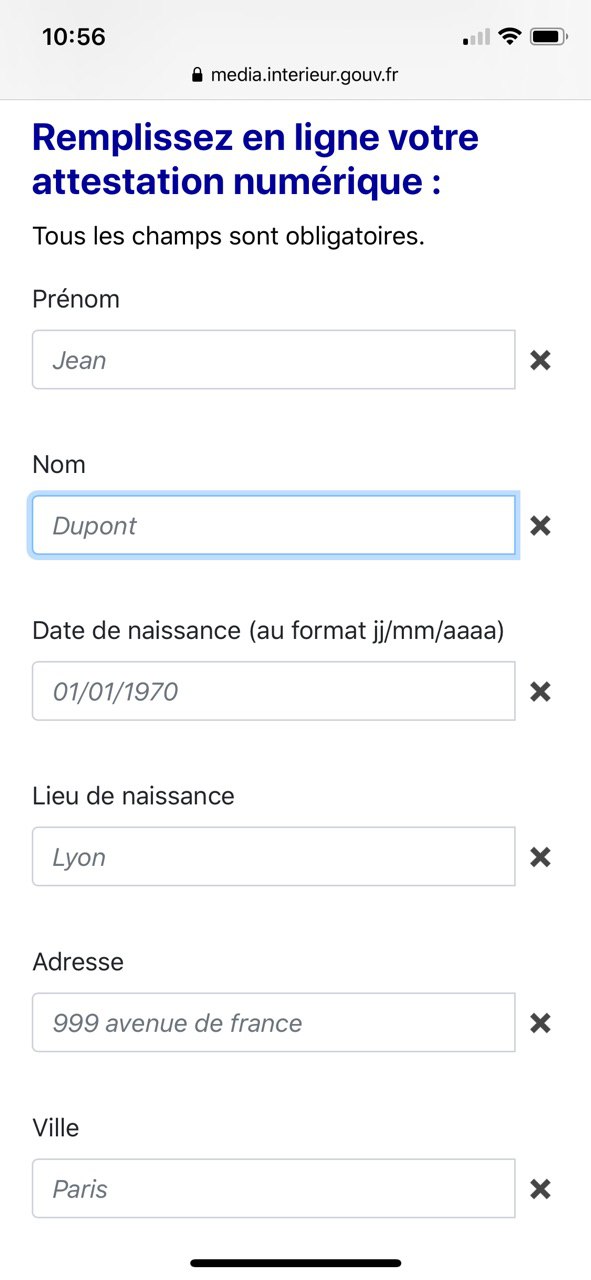Select the birth date input 01/01/1970
Screen dimensions: 591x1280
(x=274, y=691)
